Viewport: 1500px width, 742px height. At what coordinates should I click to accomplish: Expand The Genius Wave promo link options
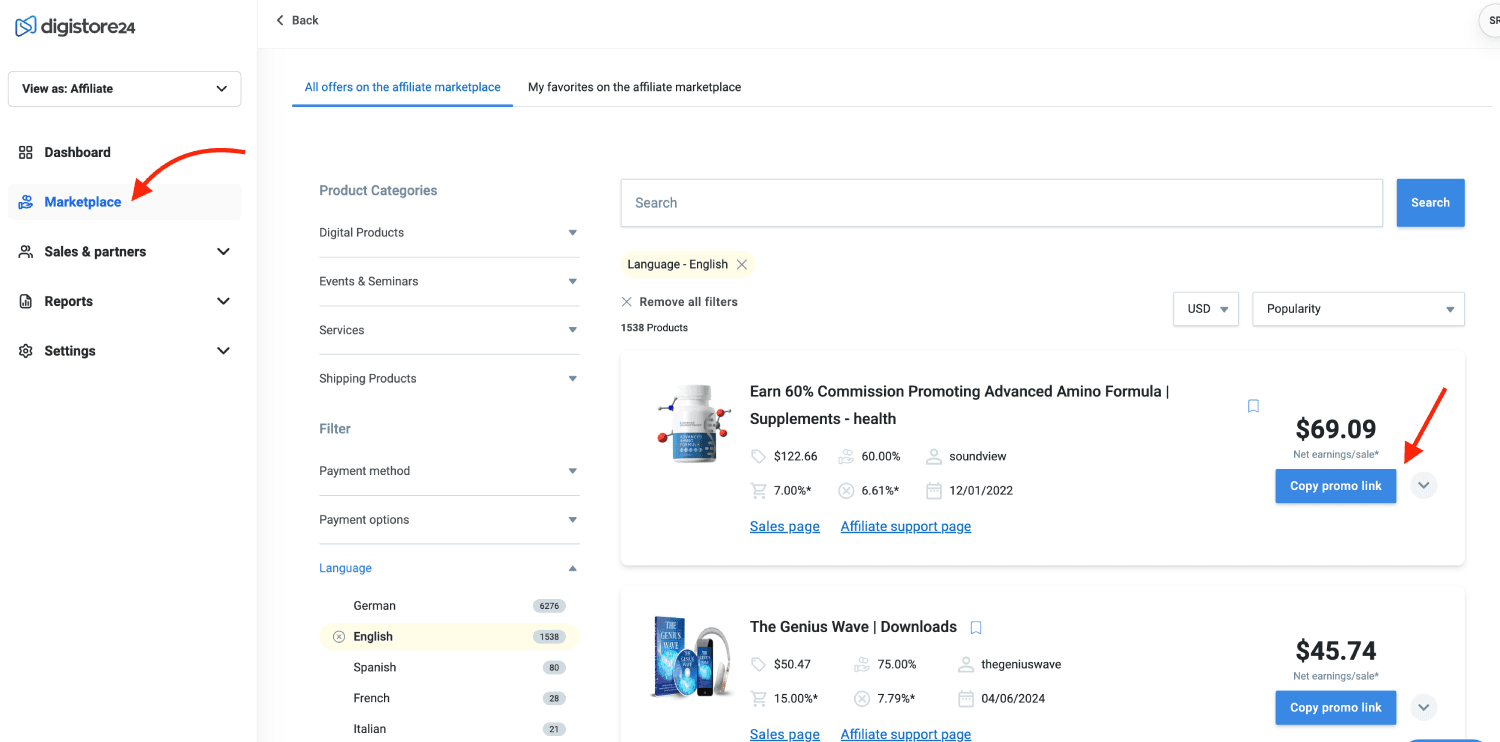tap(1424, 708)
